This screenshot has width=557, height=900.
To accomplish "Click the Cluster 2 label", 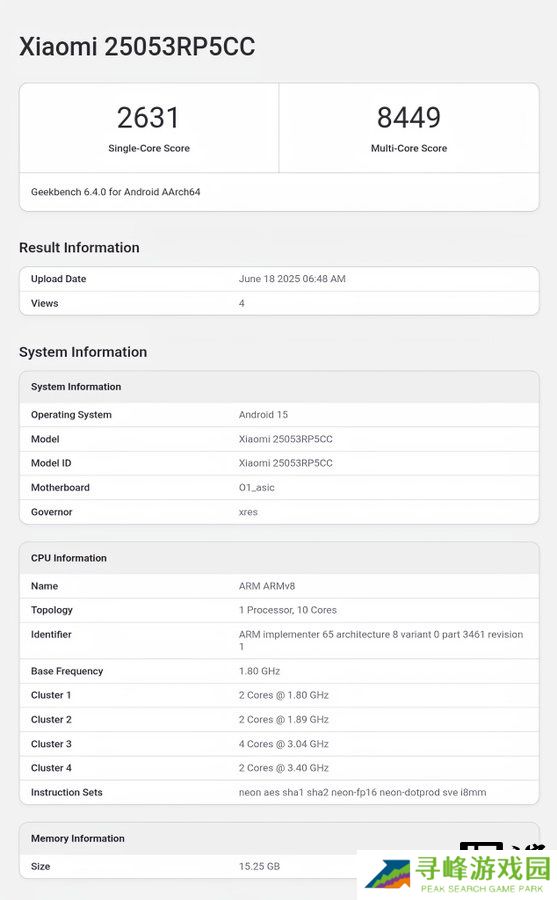I will coord(51,720).
